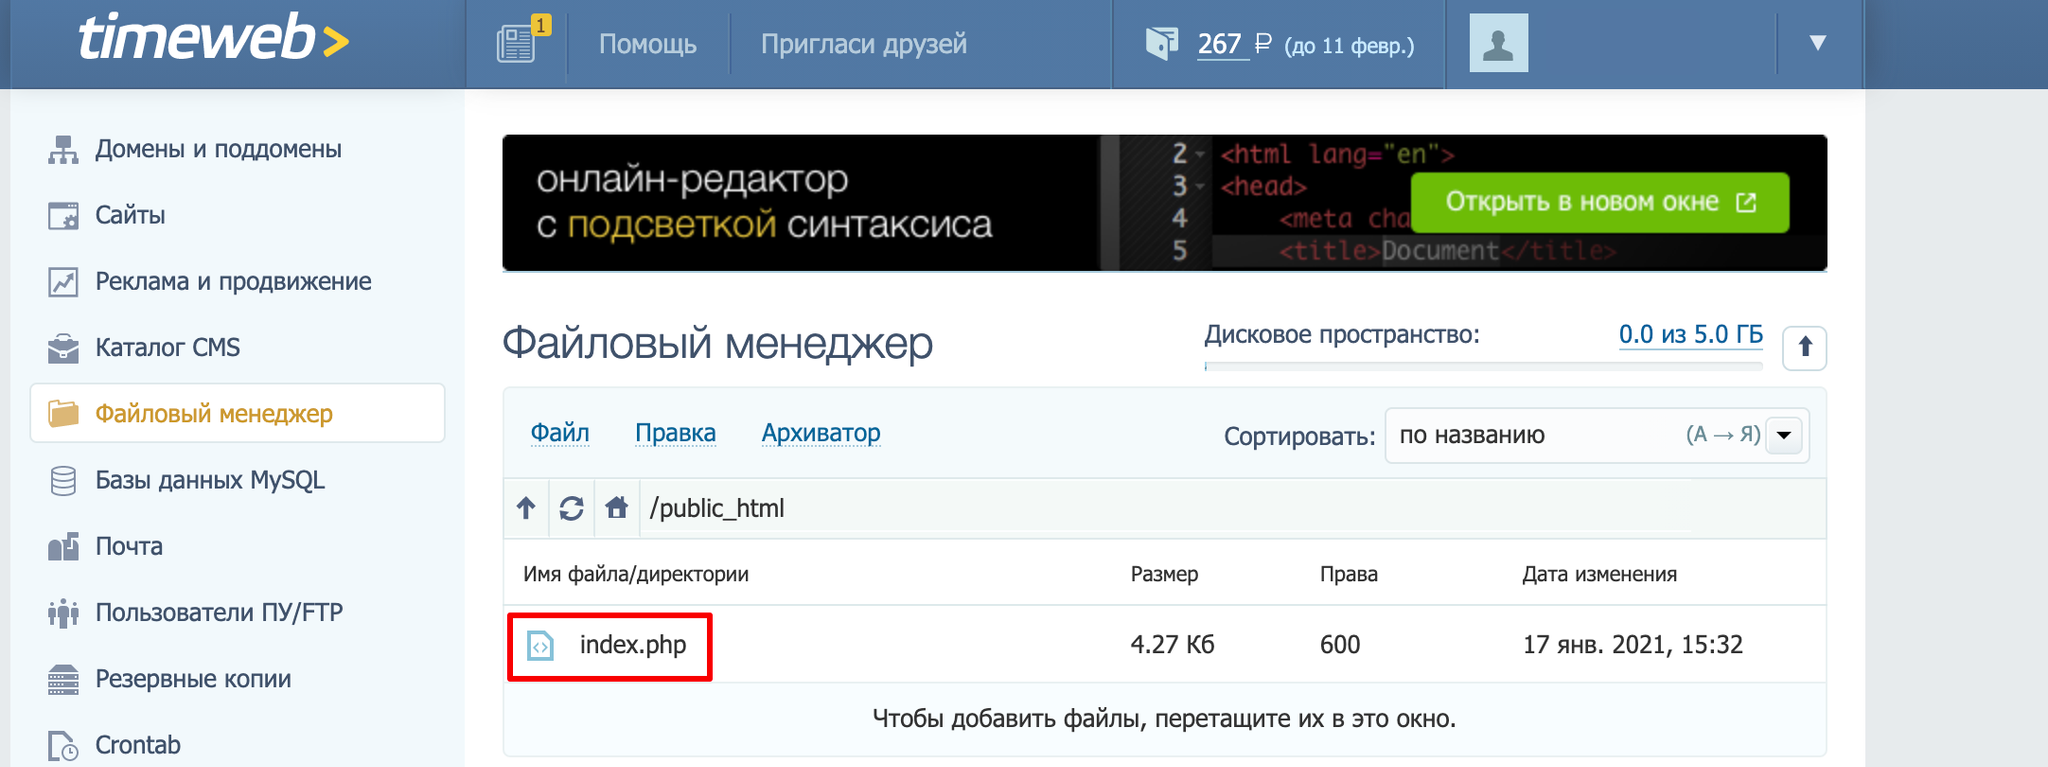Click Открыть в новом окне button
The image size is (2048, 767).
click(1600, 202)
